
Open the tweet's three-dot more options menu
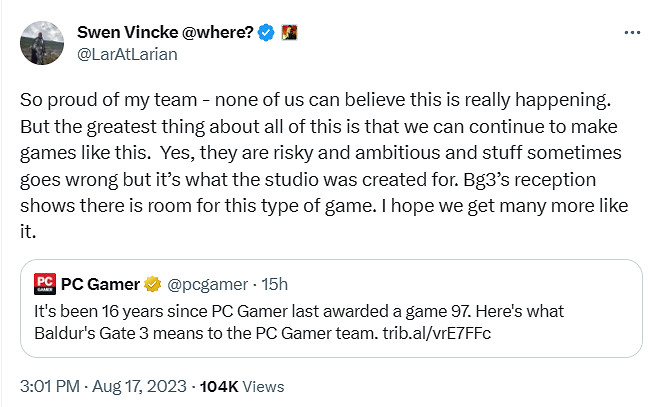pos(631,32)
